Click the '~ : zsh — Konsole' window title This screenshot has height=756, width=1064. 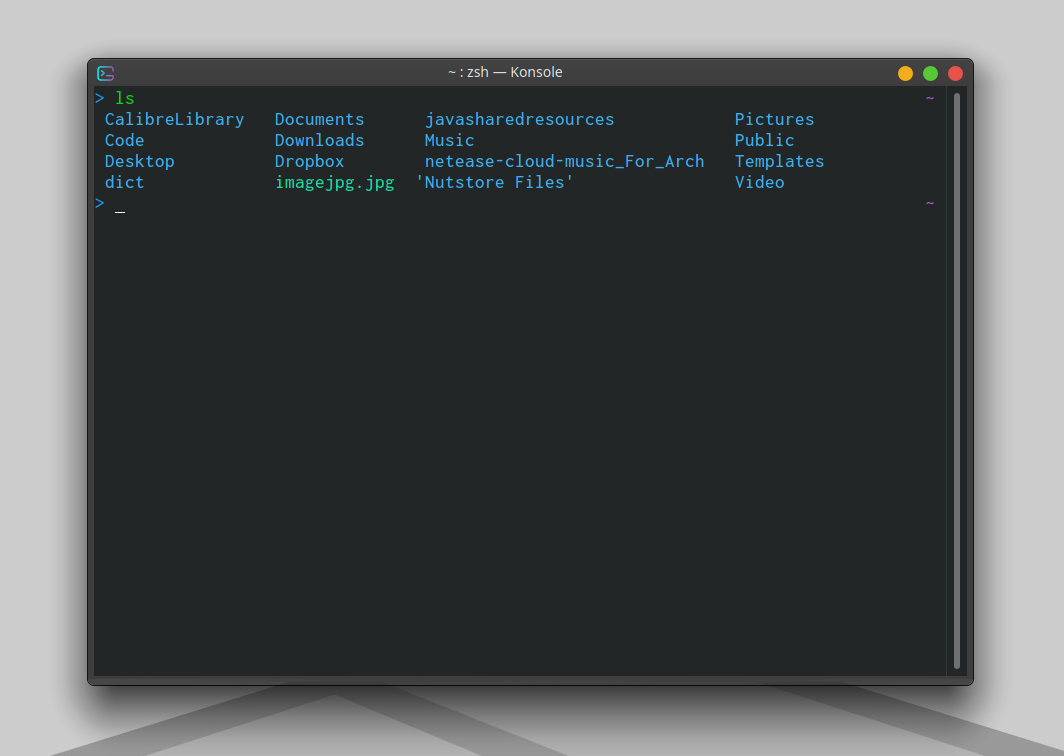tap(505, 72)
